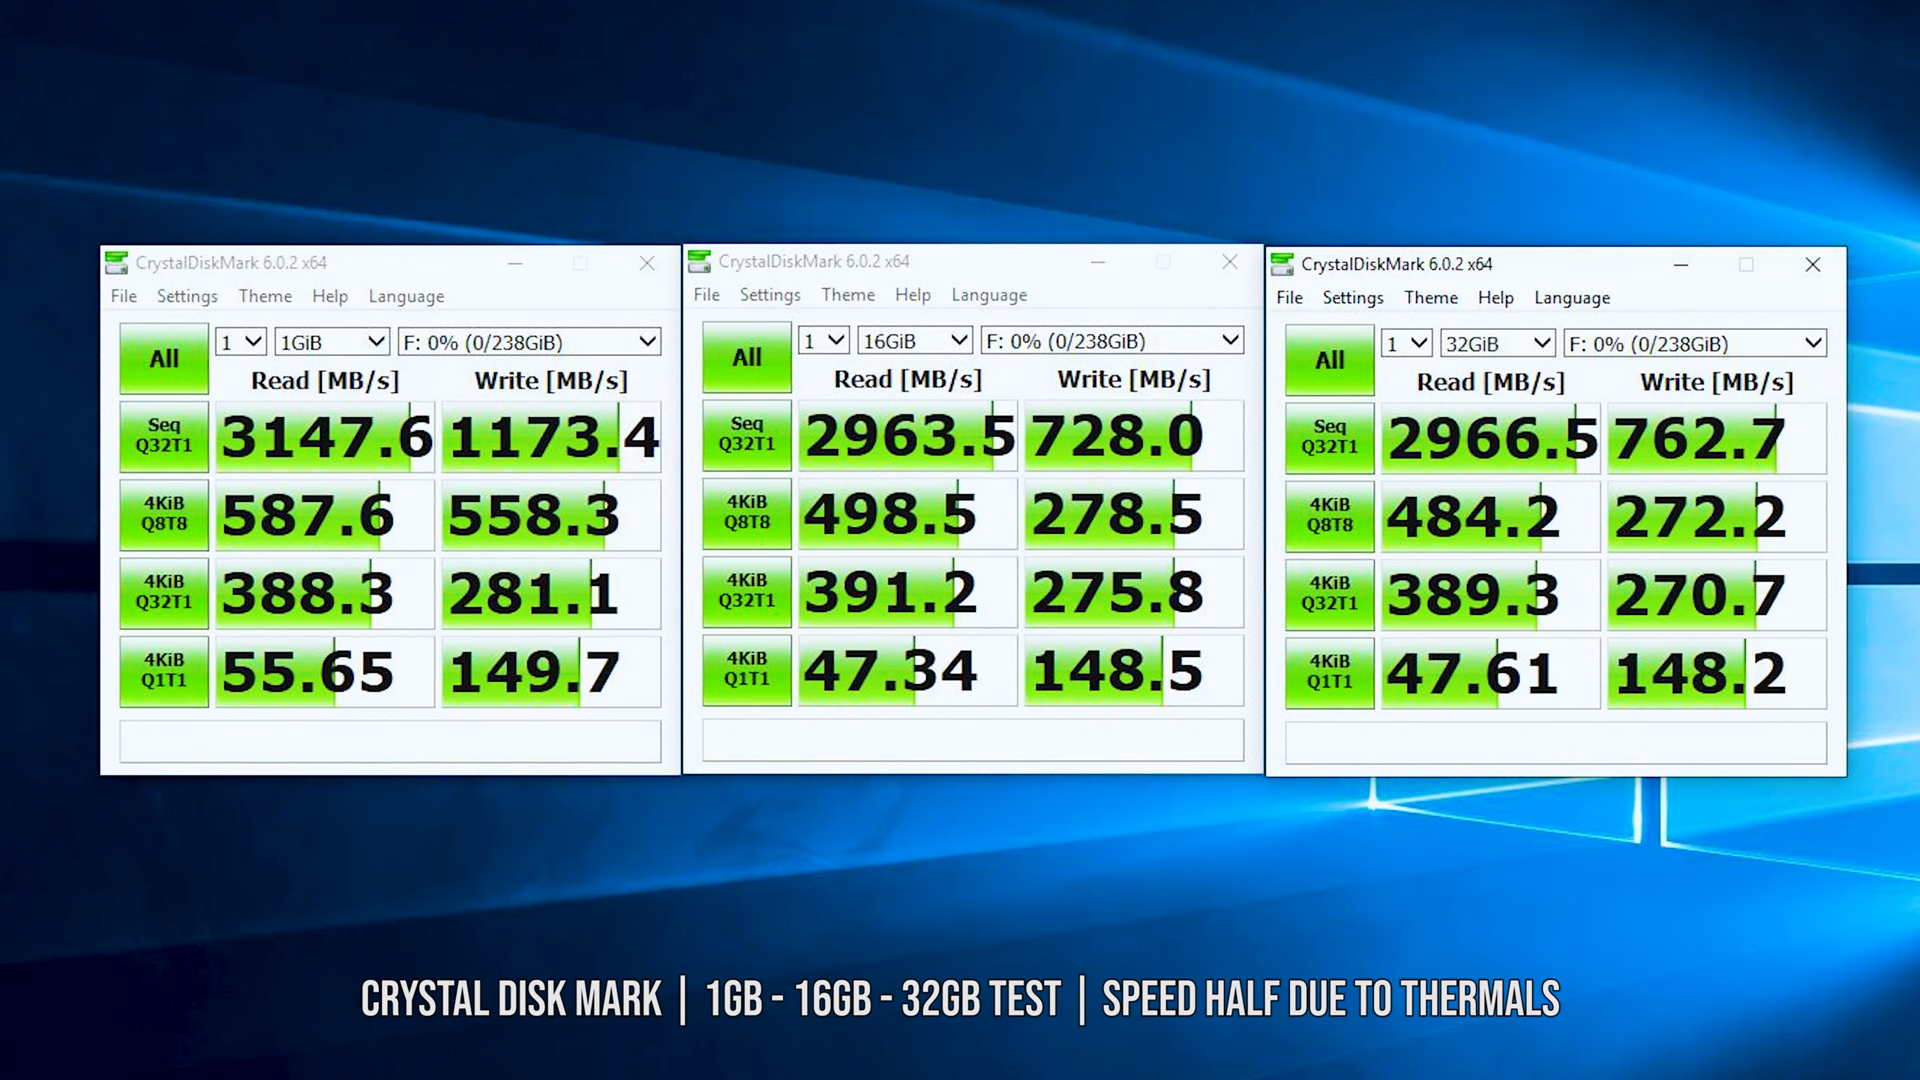Open the 1GiB test size dropdown
The width and height of the screenshot is (1920, 1080).
point(332,342)
